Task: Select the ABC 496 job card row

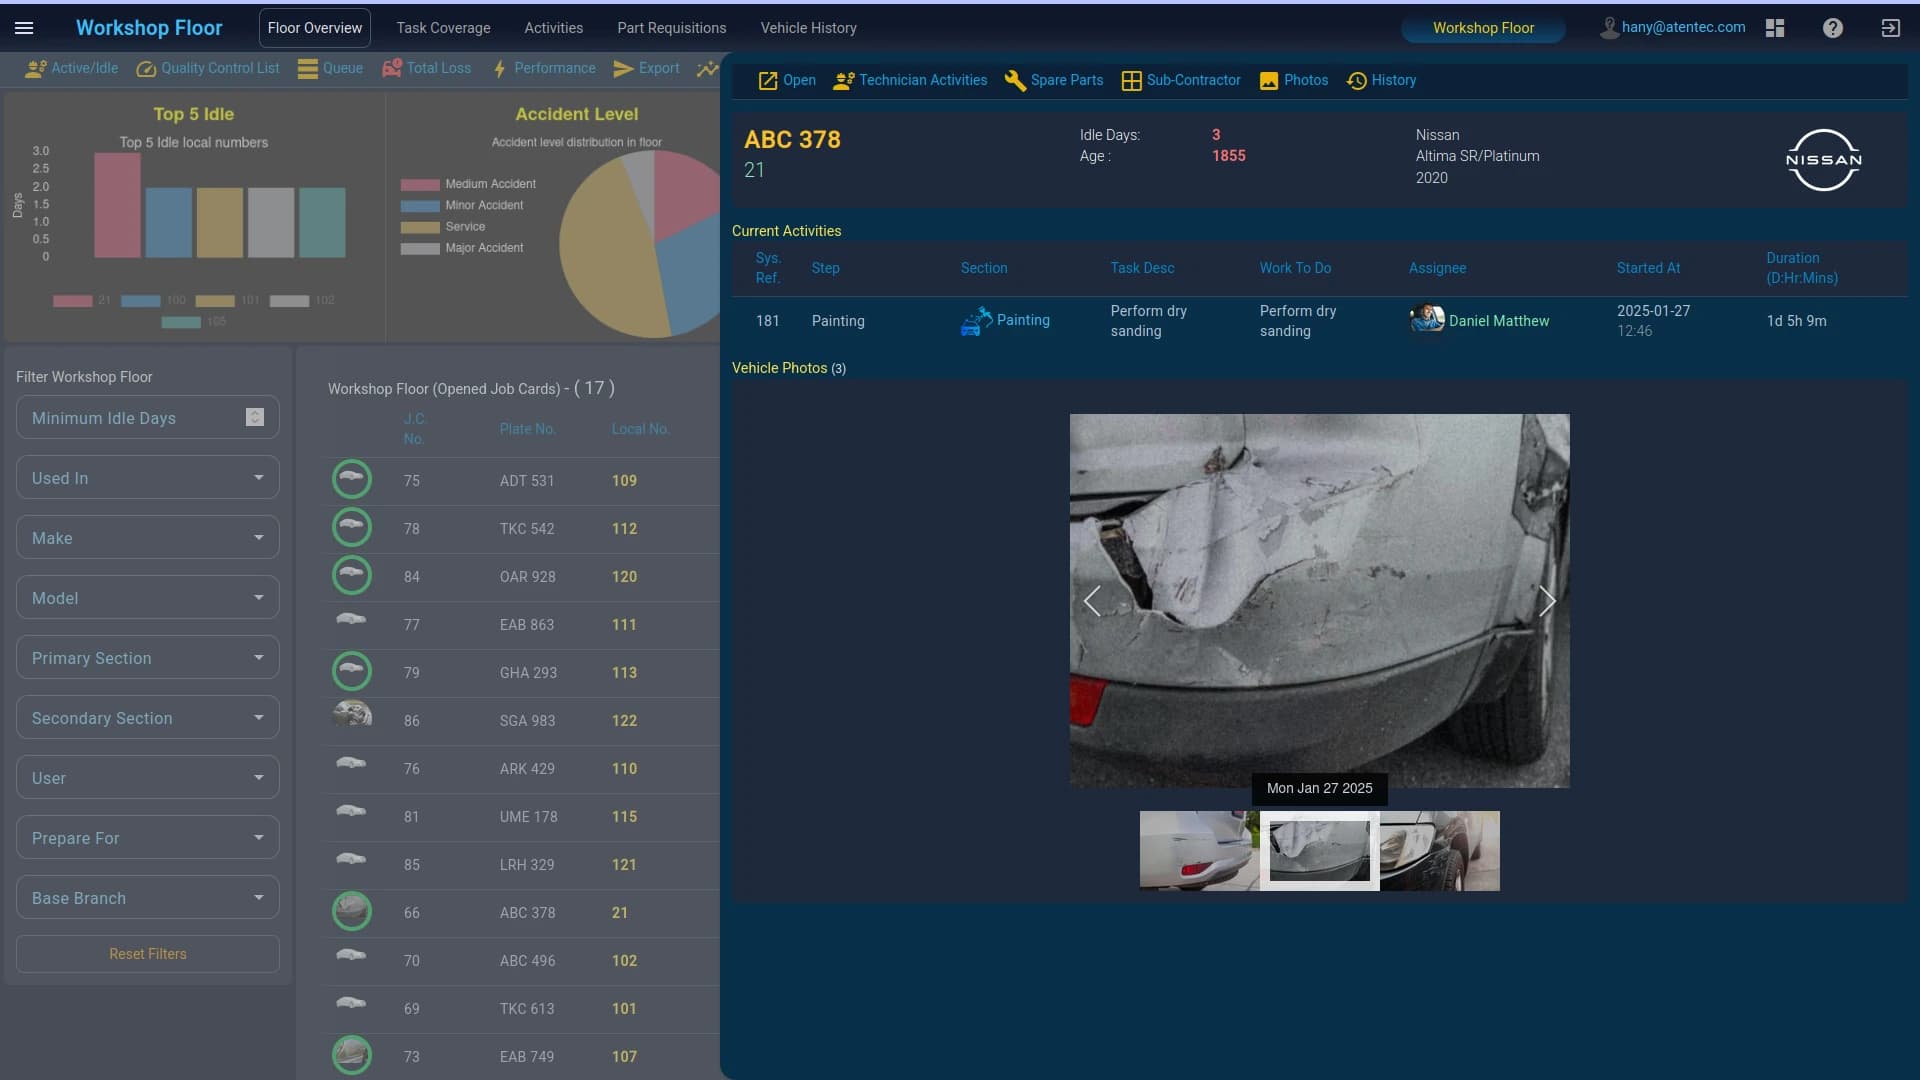Action: pyautogui.click(x=522, y=961)
